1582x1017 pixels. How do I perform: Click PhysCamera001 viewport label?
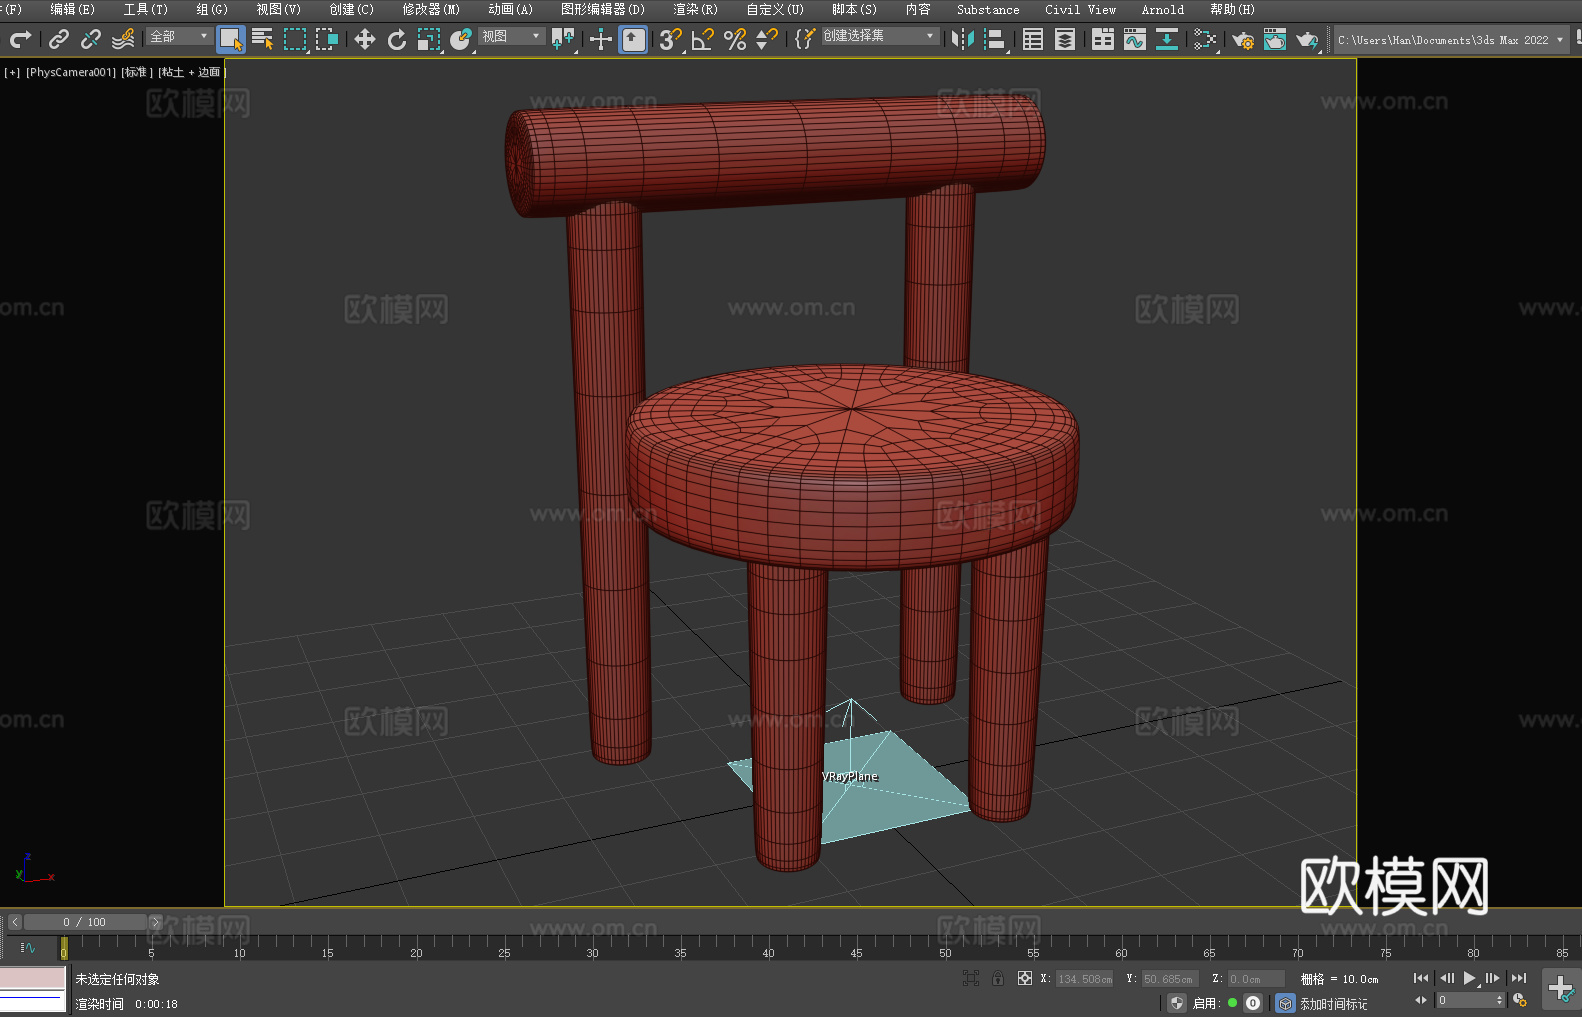[71, 72]
